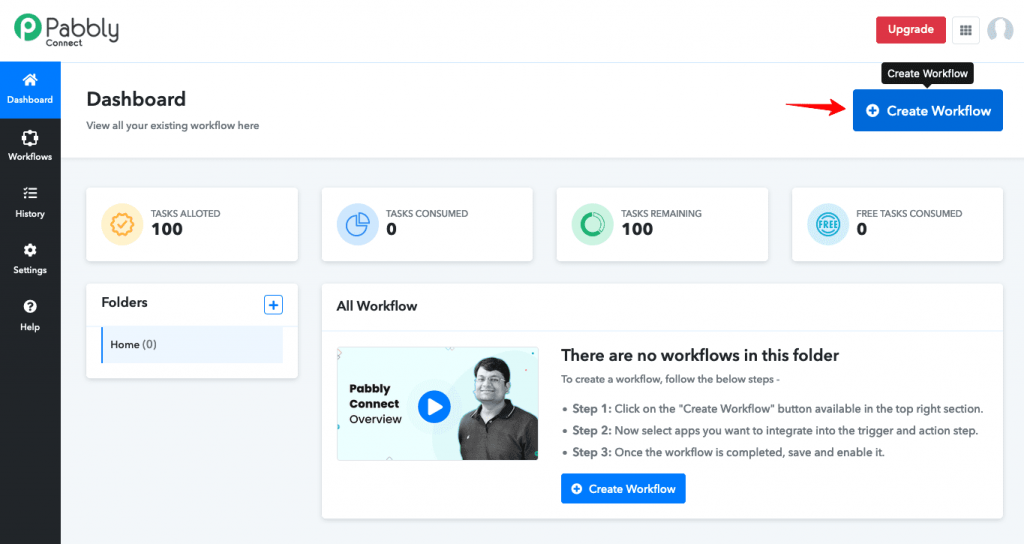This screenshot has height=544, width=1024.
Task: Click the Dashboard heading text
Action: click(x=136, y=99)
